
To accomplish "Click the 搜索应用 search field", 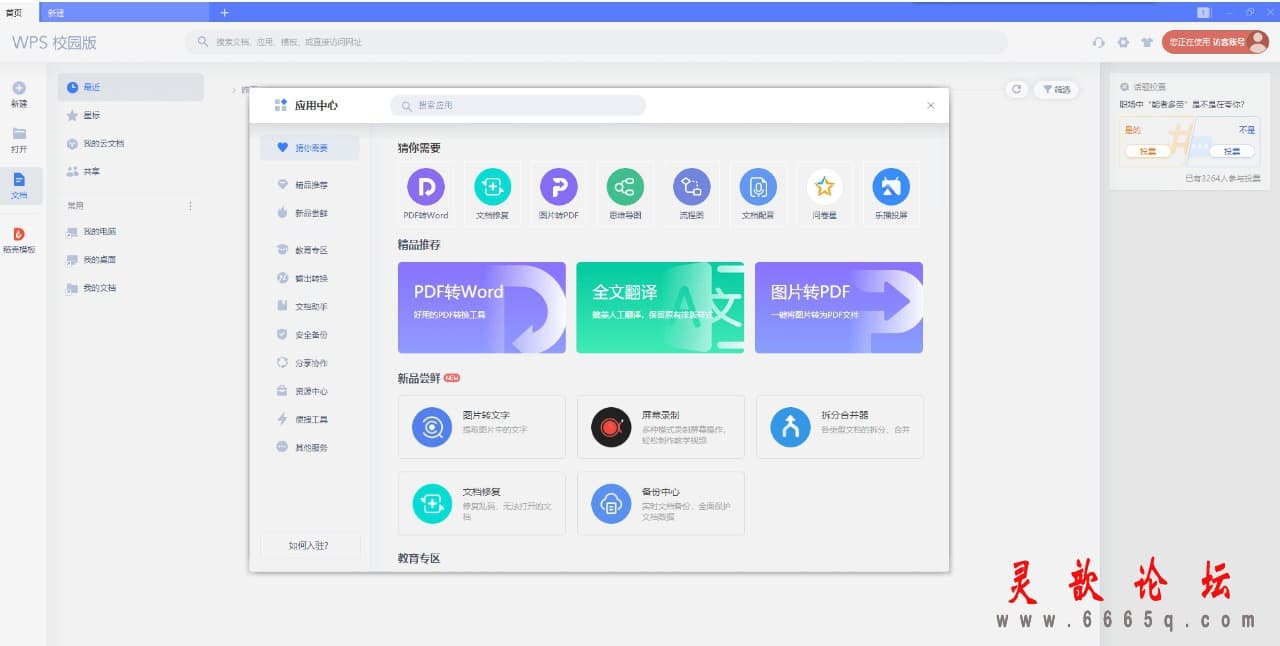I will pyautogui.click(x=518, y=105).
